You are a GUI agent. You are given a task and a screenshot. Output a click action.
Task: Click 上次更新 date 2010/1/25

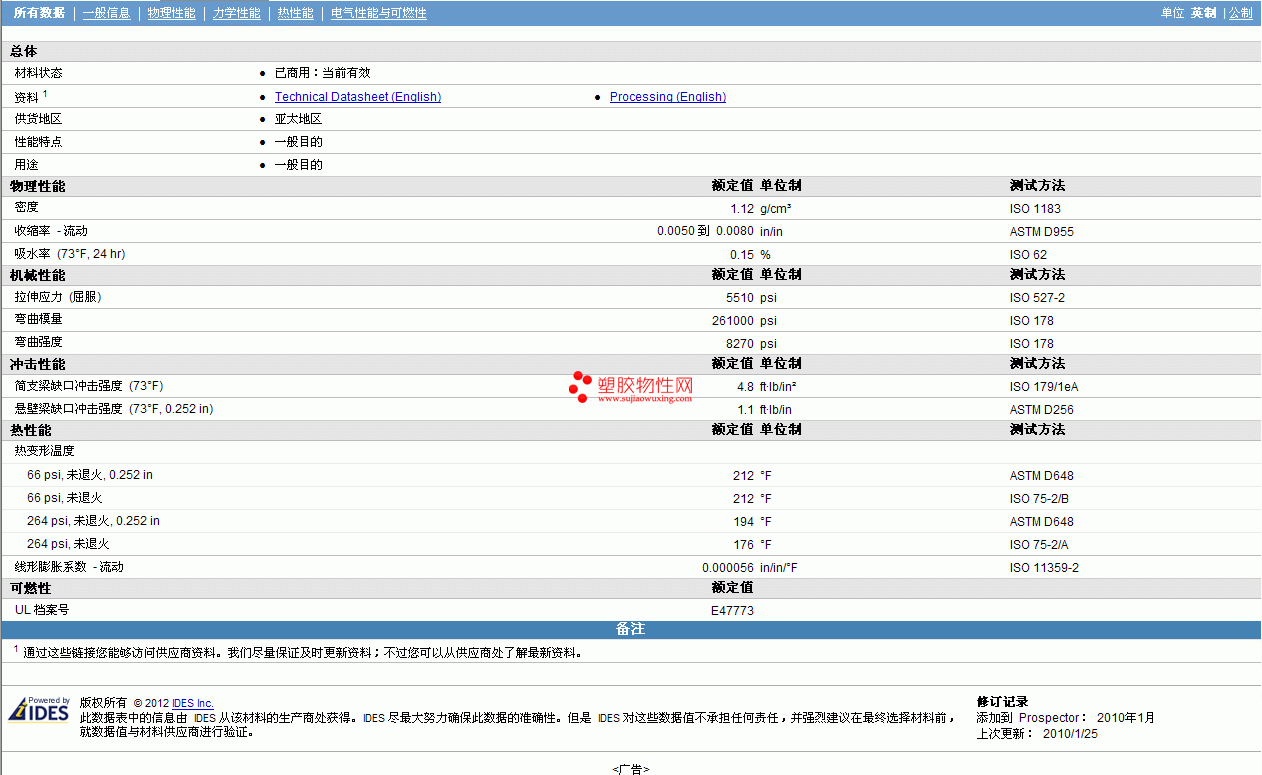click(x=1070, y=733)
